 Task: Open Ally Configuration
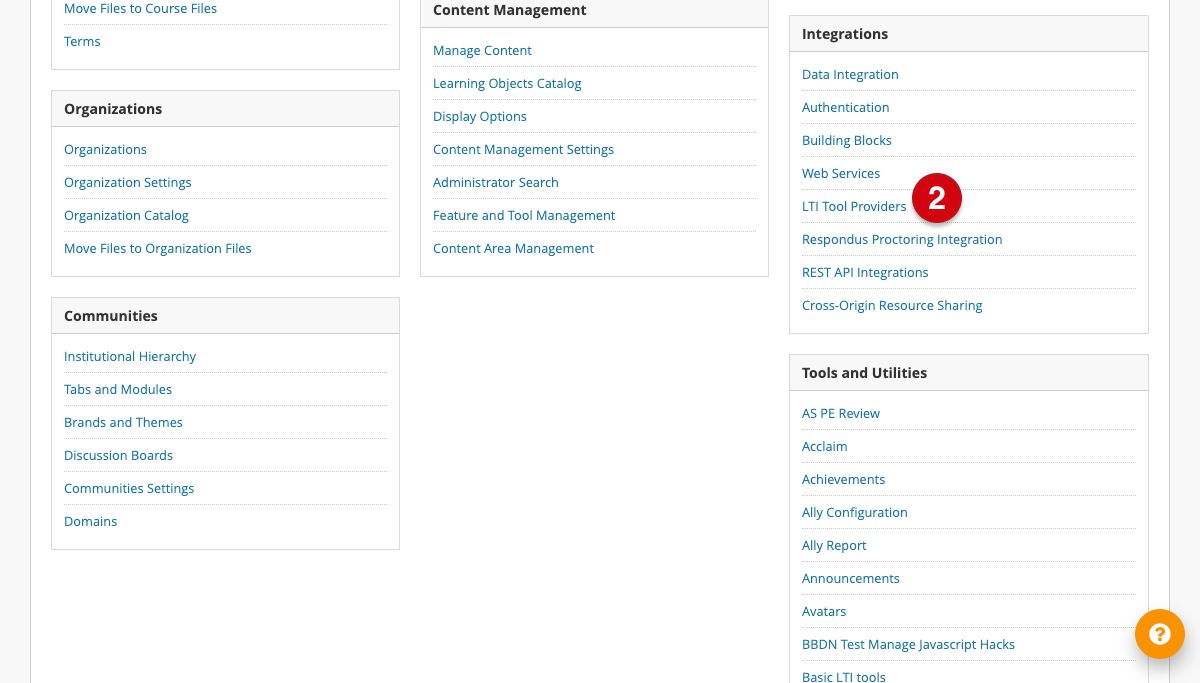coord(855,512)
